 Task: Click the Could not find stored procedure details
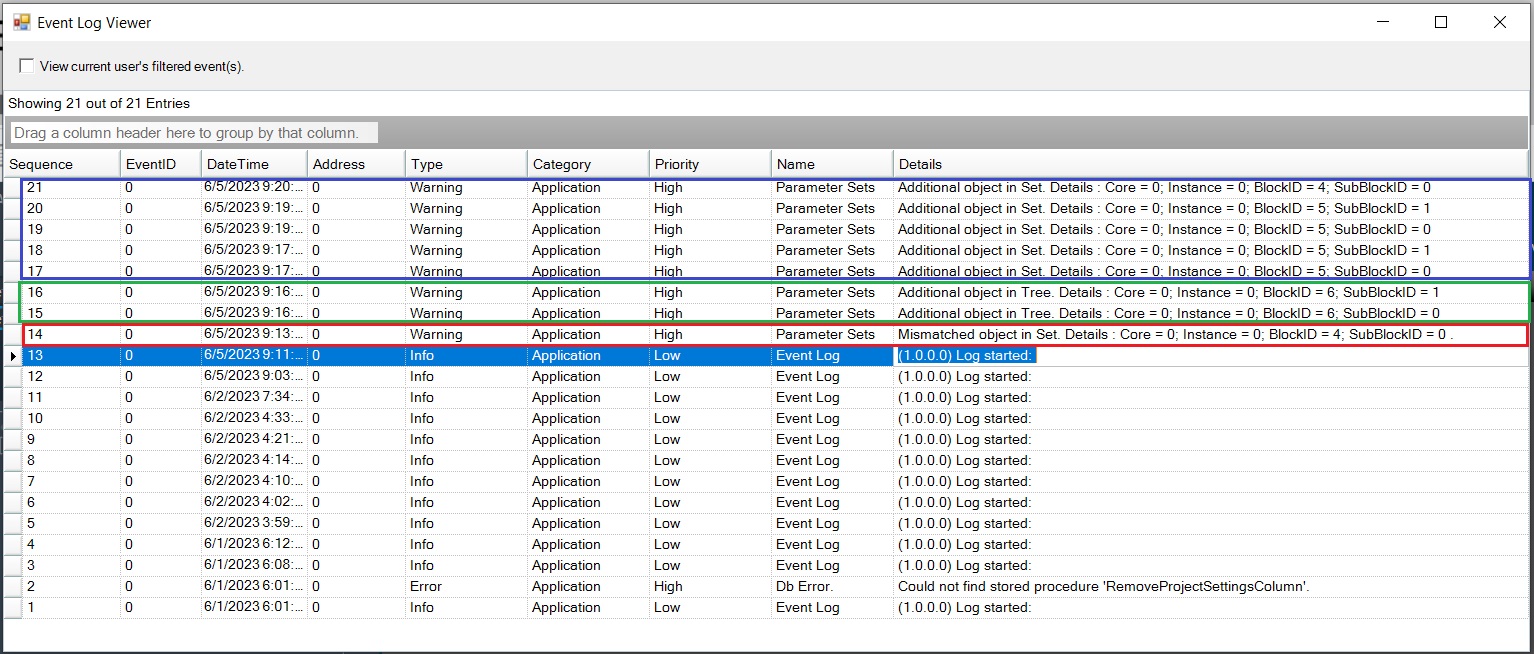click(x=1210, y=586)
